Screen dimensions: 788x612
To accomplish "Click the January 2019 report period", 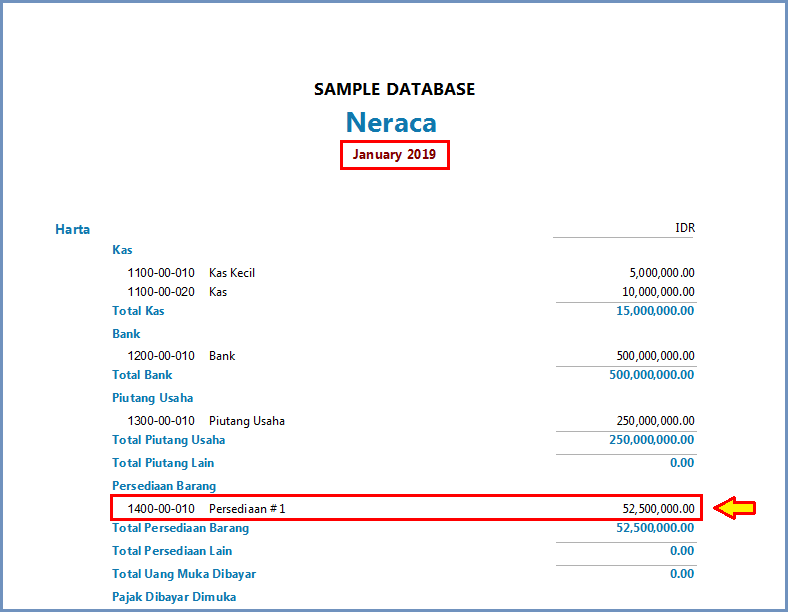I will (394, 155).
